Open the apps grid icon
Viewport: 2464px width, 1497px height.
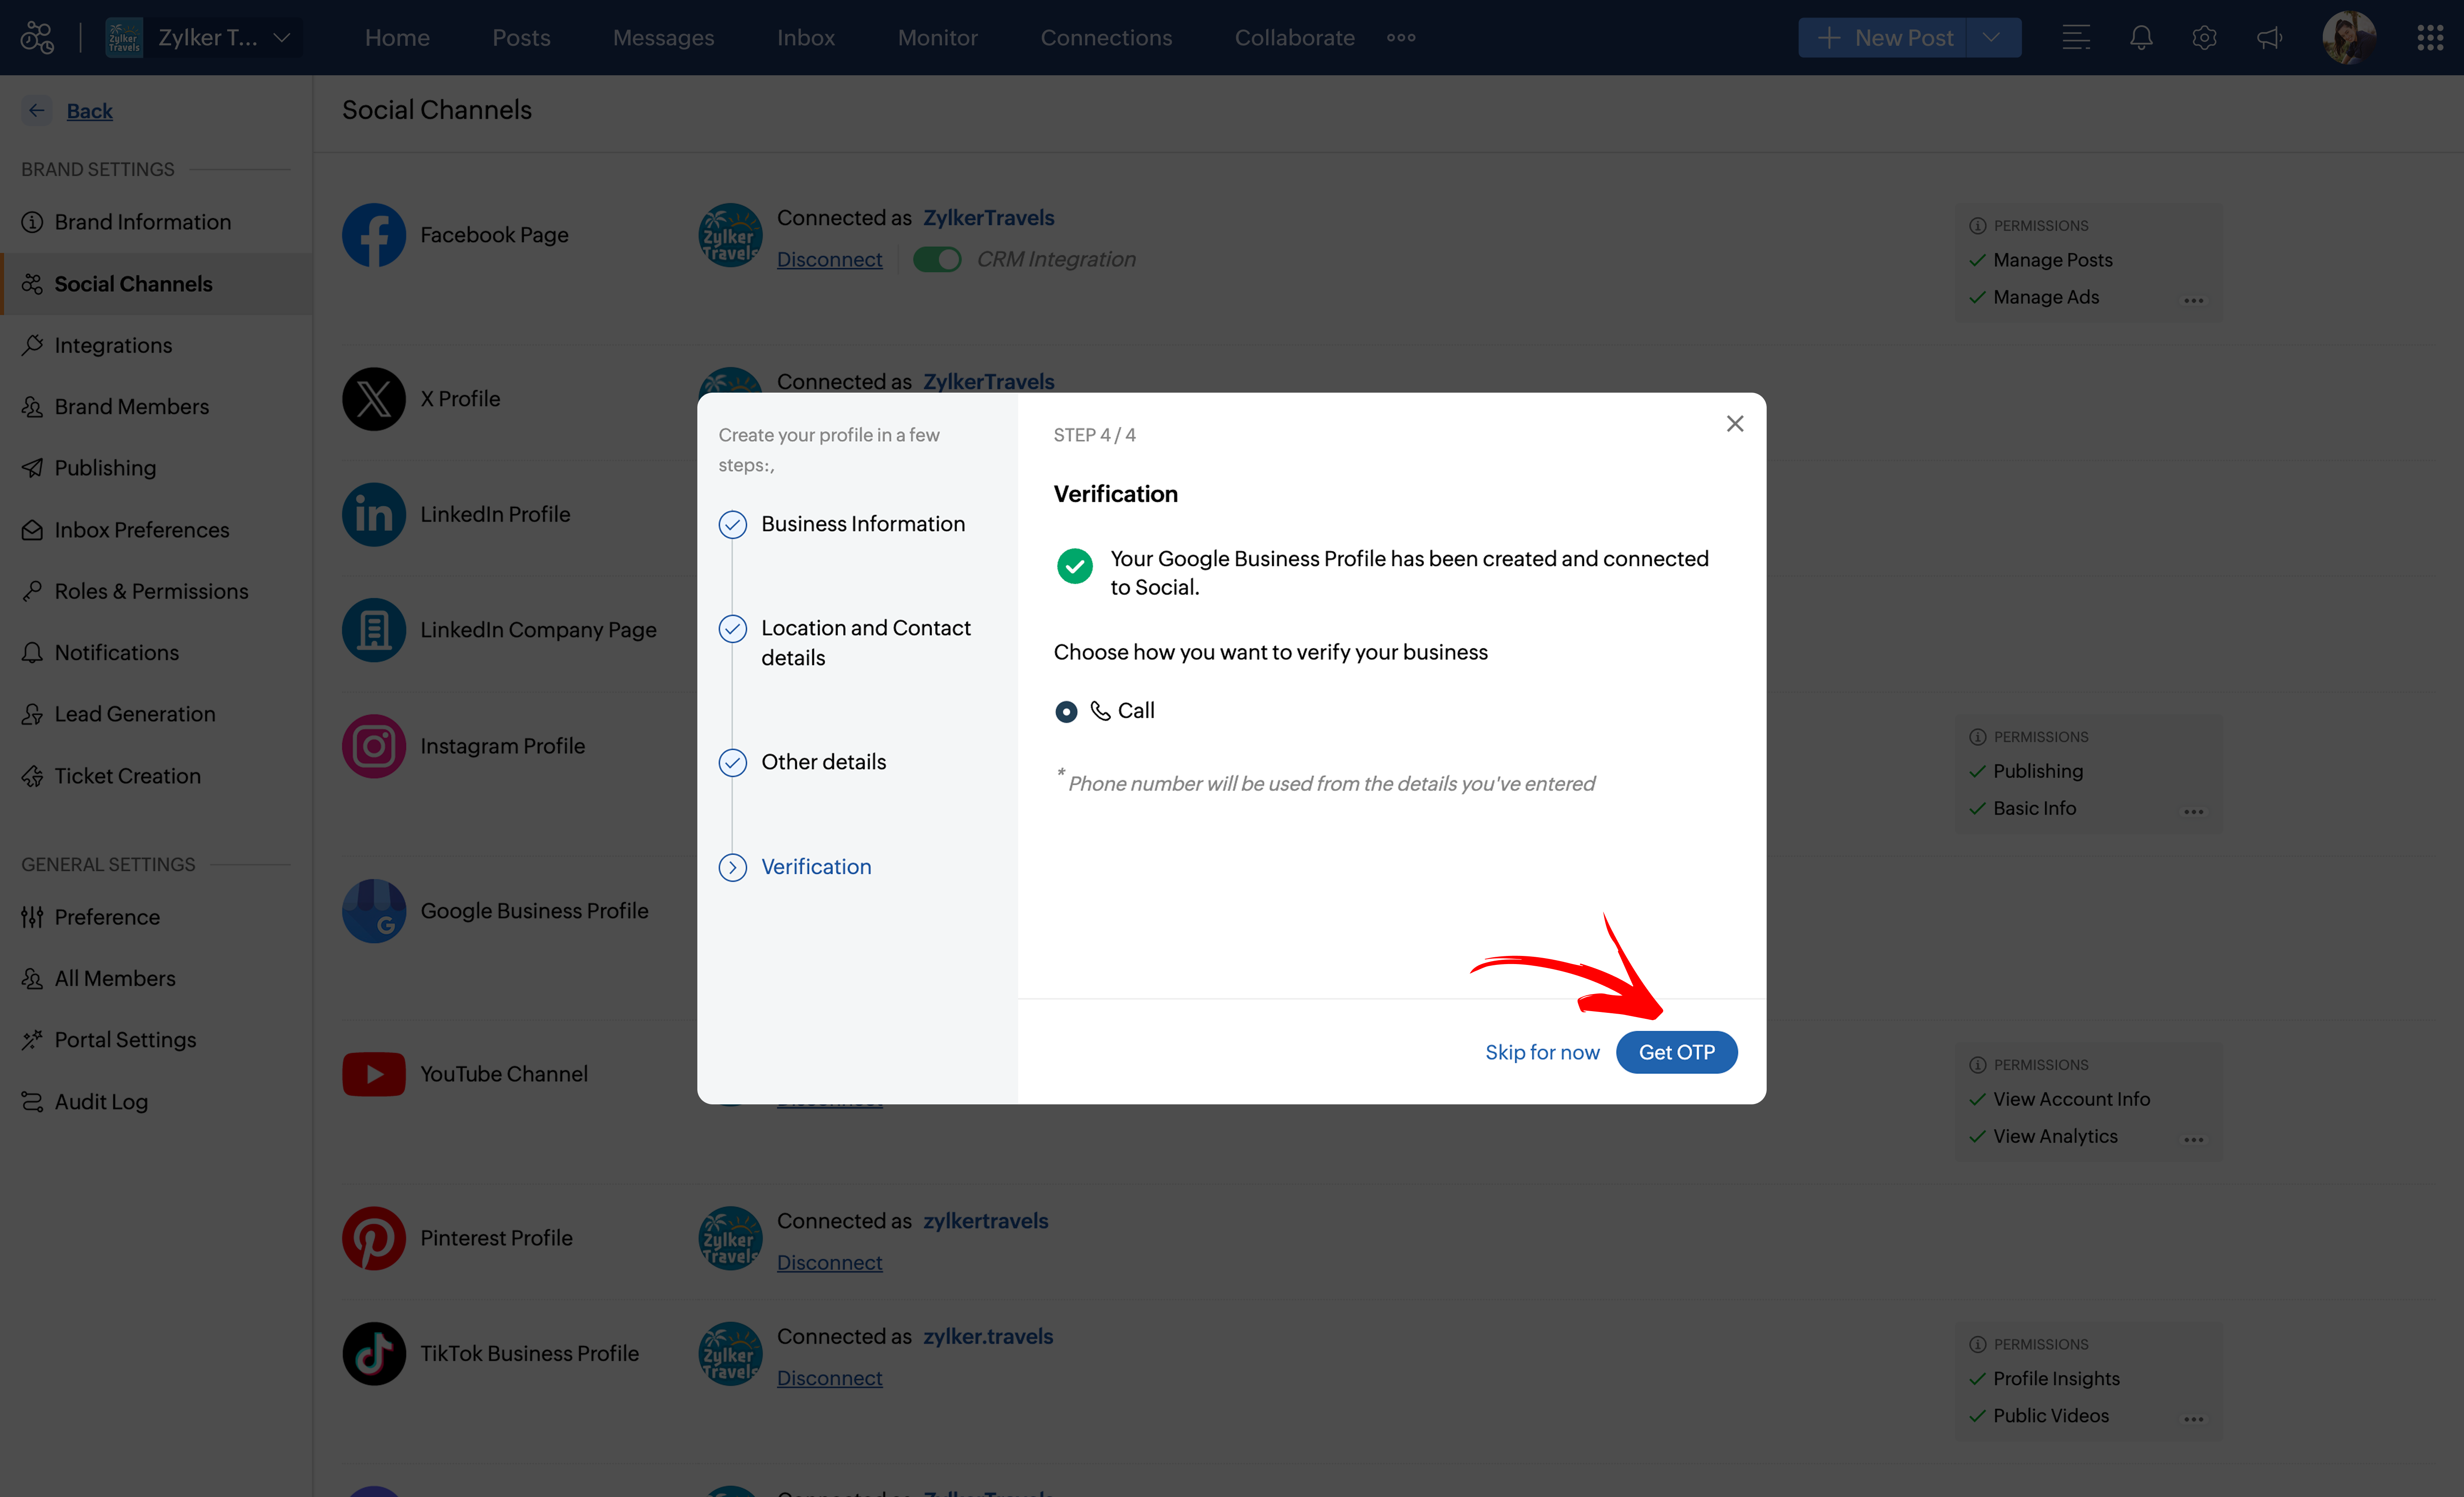click(x=2430, y=38)
